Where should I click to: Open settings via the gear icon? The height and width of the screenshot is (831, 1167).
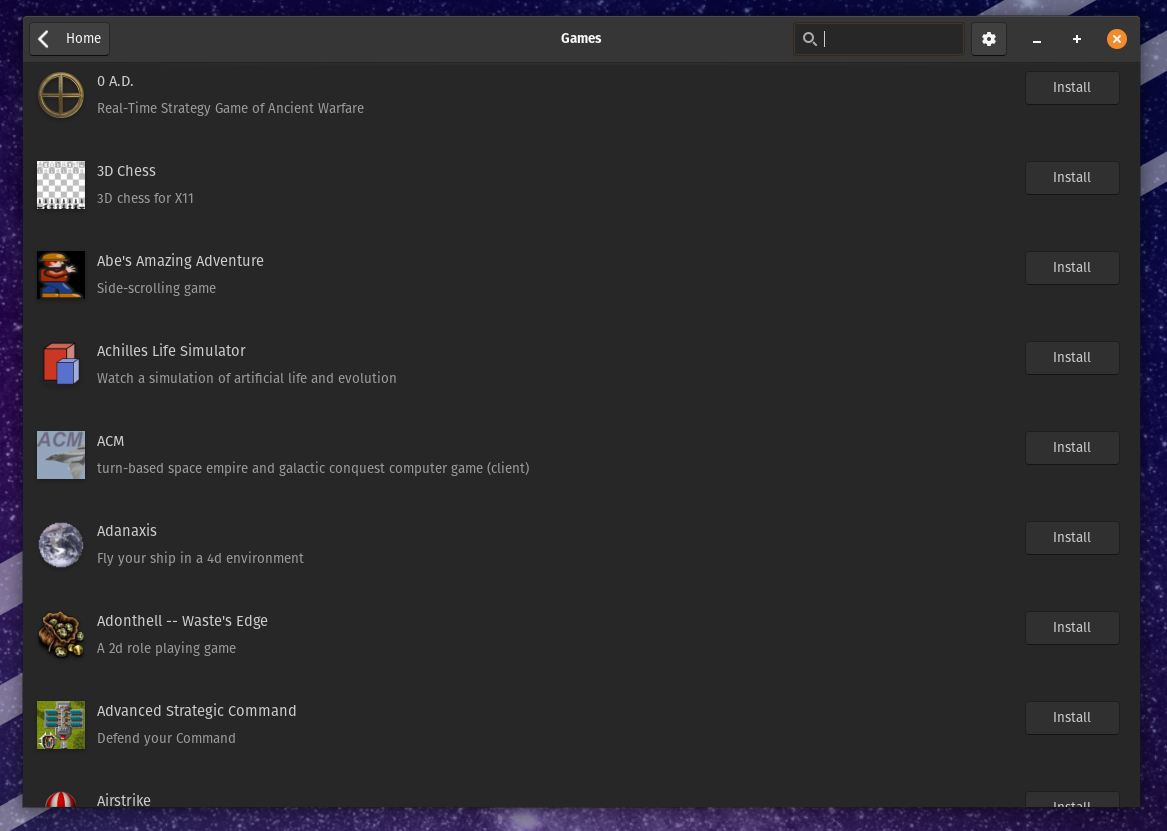pos(989,39)
